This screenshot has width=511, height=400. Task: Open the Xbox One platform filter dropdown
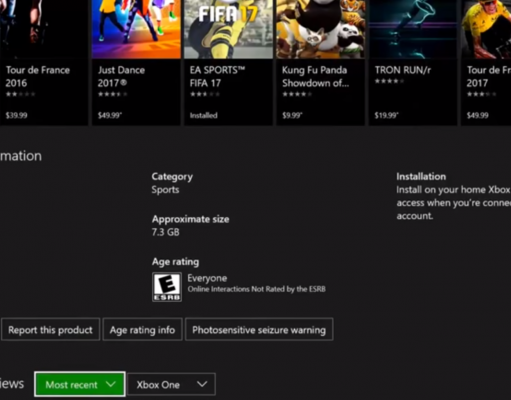coord(171,384)
